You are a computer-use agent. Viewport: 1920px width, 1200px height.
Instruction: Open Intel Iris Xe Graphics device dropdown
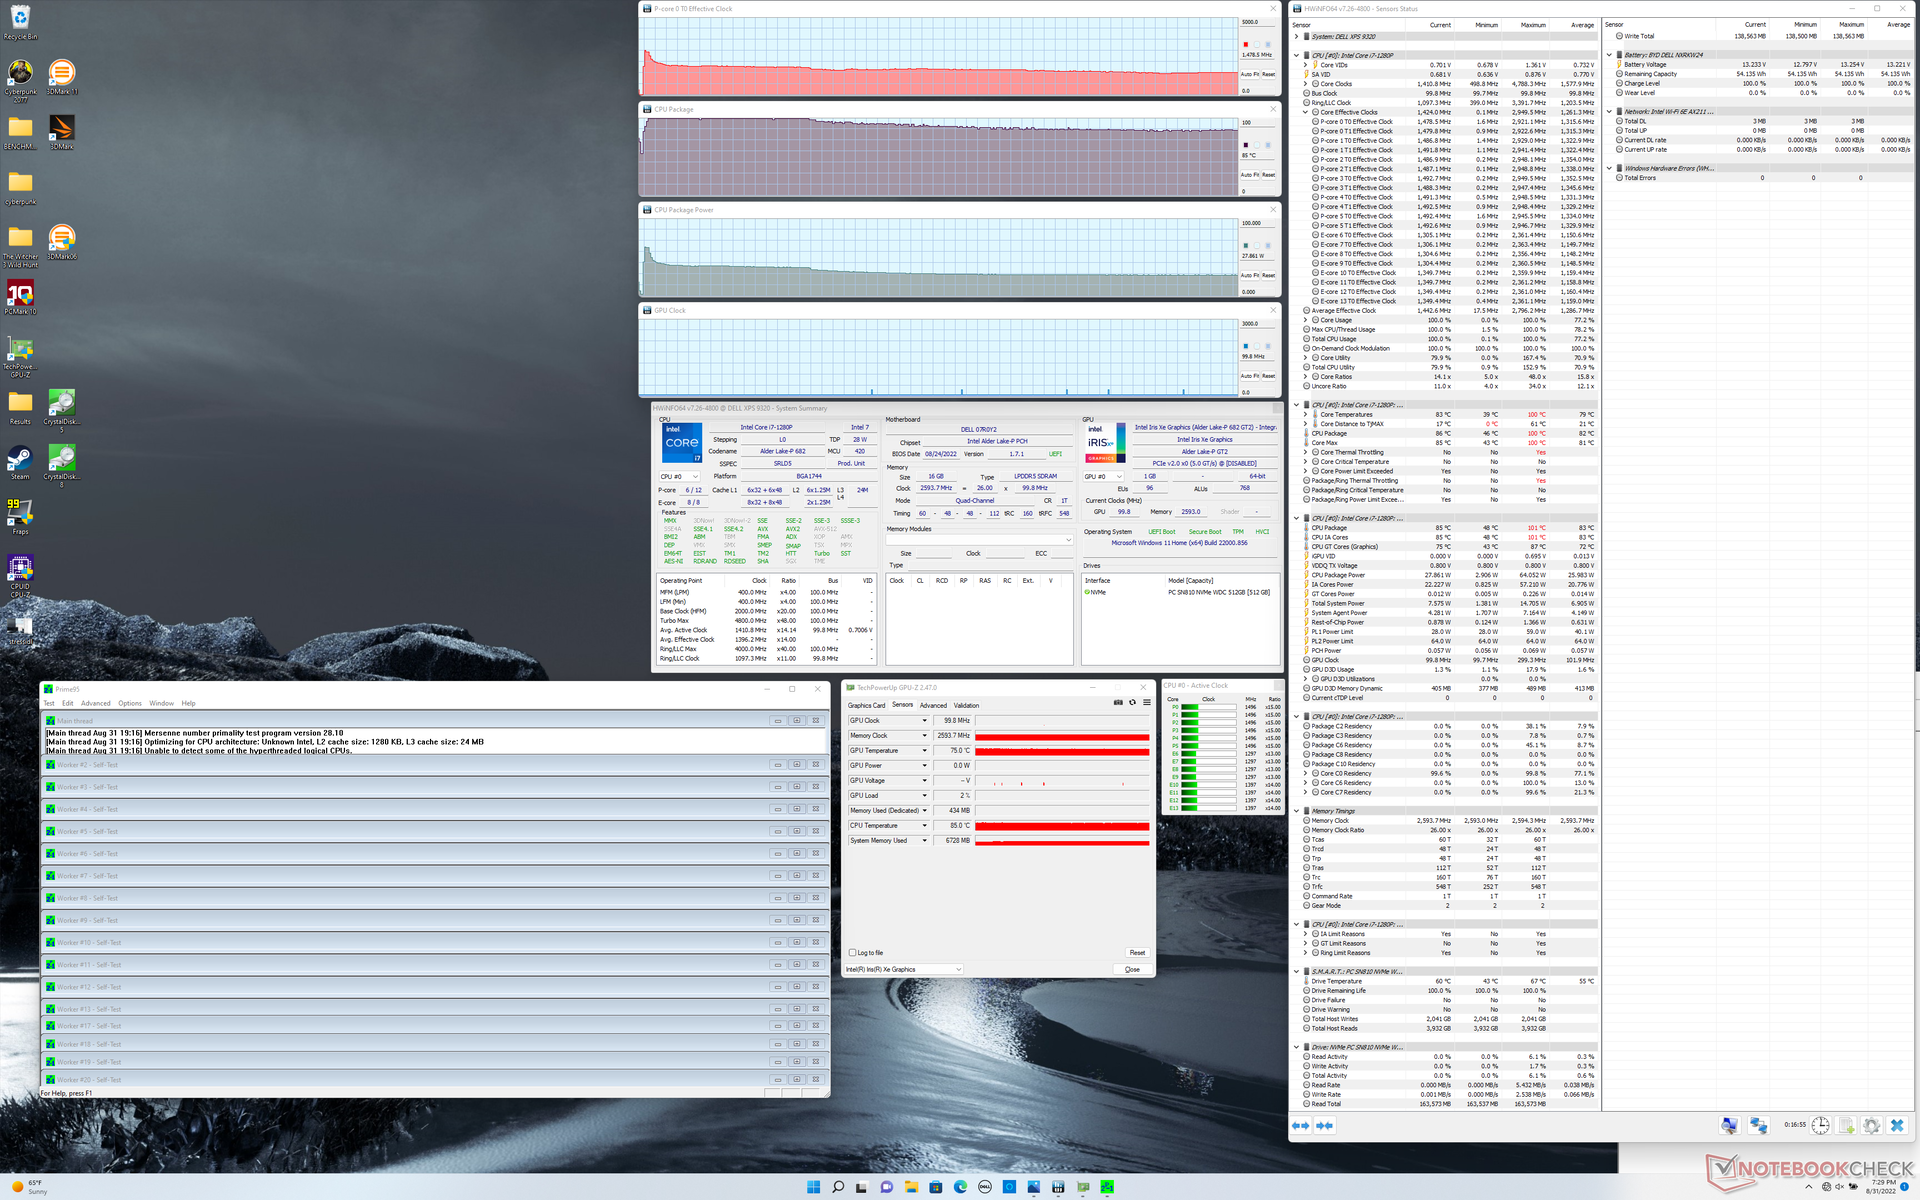coord(957,969)
